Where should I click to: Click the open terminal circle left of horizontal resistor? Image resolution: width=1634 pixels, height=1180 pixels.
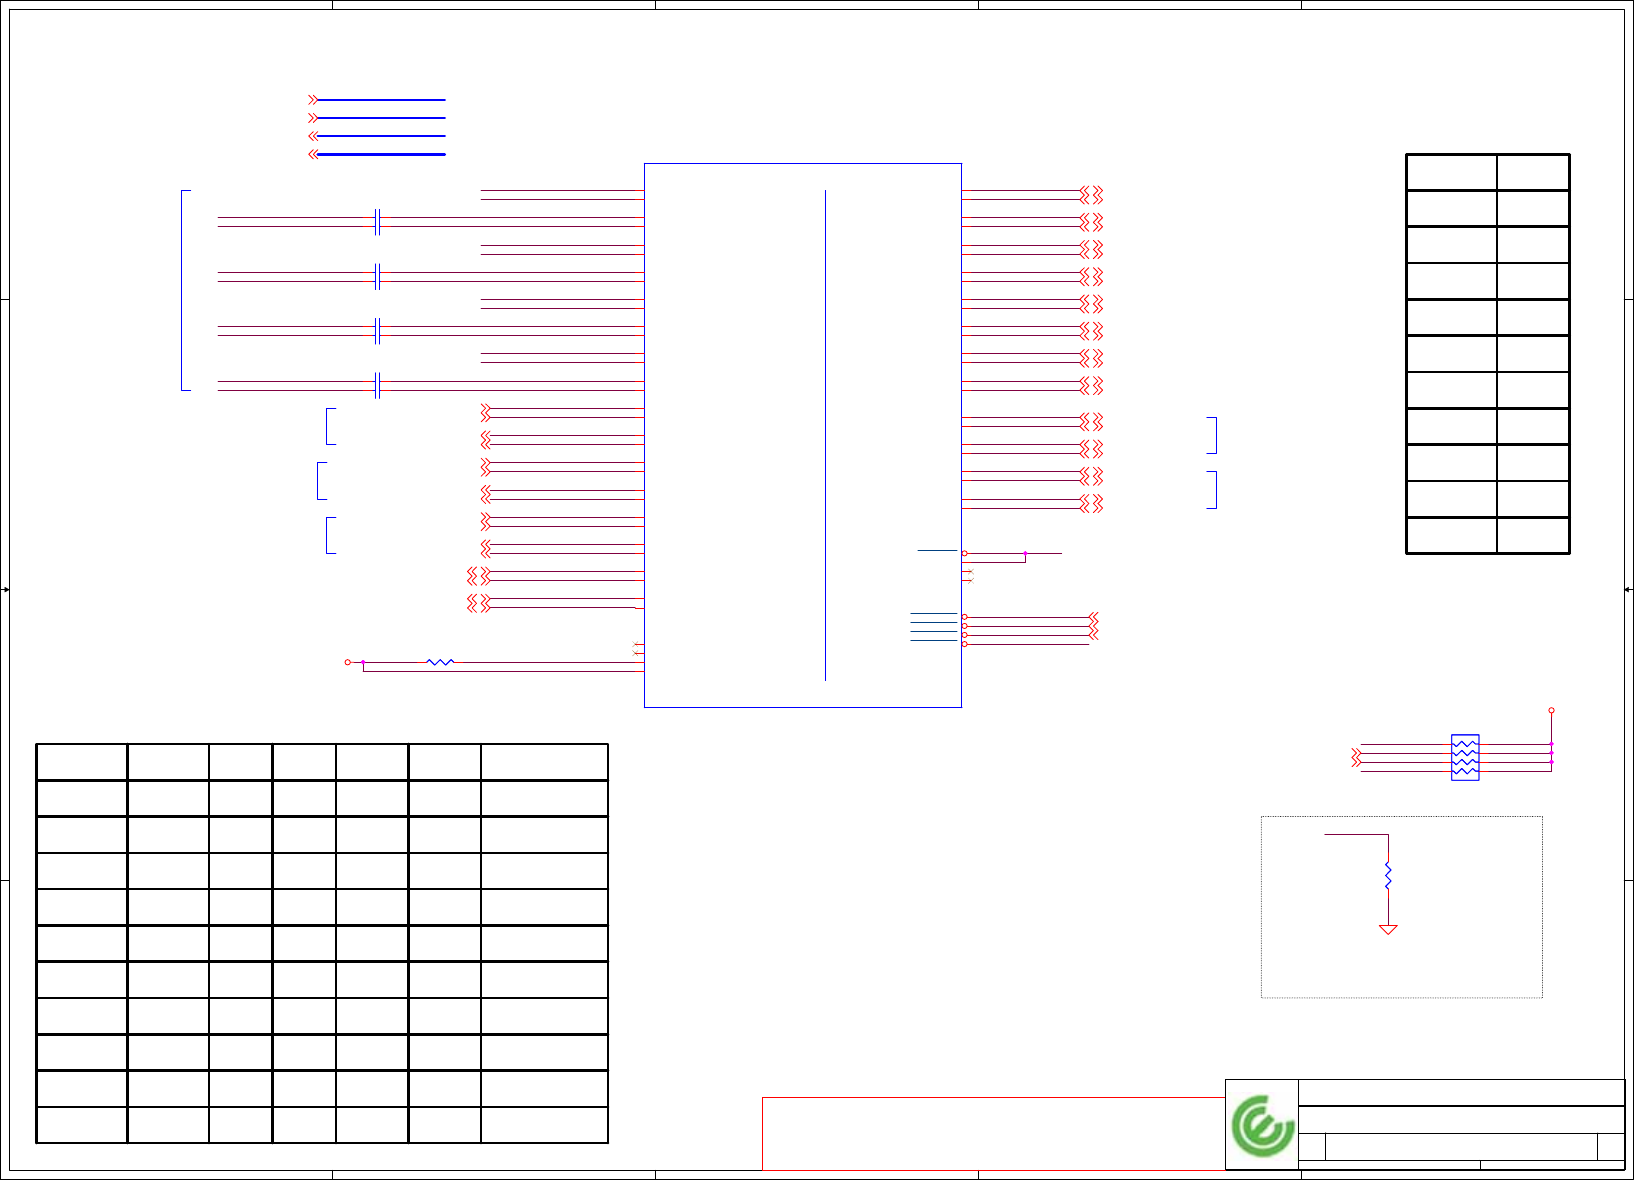[348, 662]
